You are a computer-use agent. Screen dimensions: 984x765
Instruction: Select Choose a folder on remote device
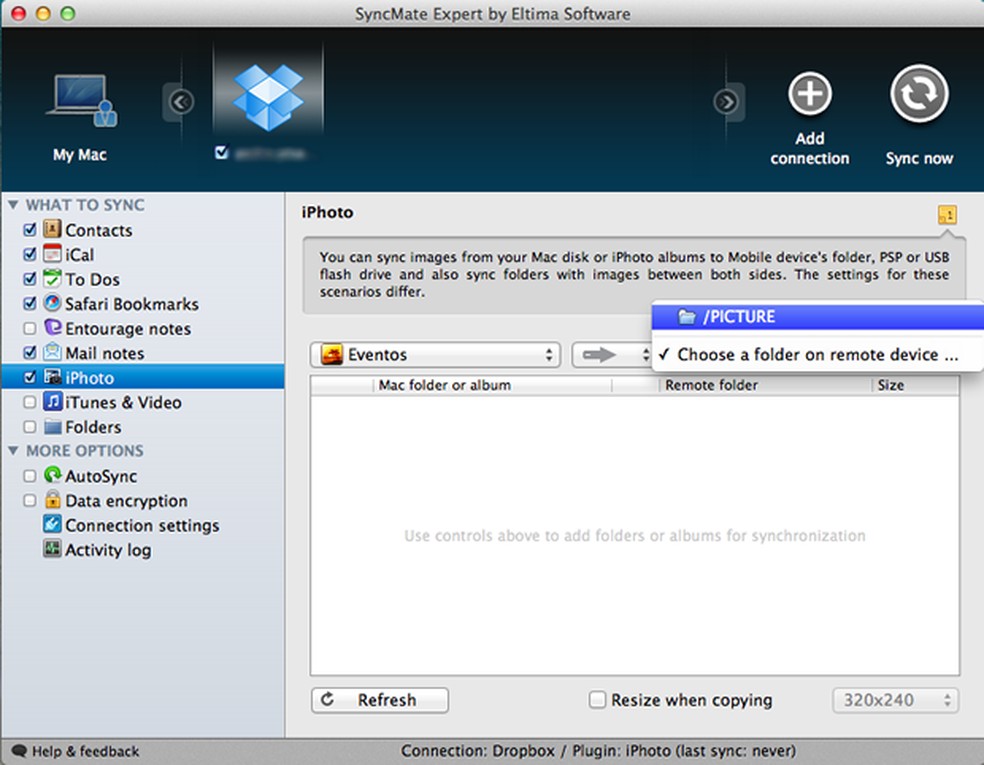coord(818,355)
